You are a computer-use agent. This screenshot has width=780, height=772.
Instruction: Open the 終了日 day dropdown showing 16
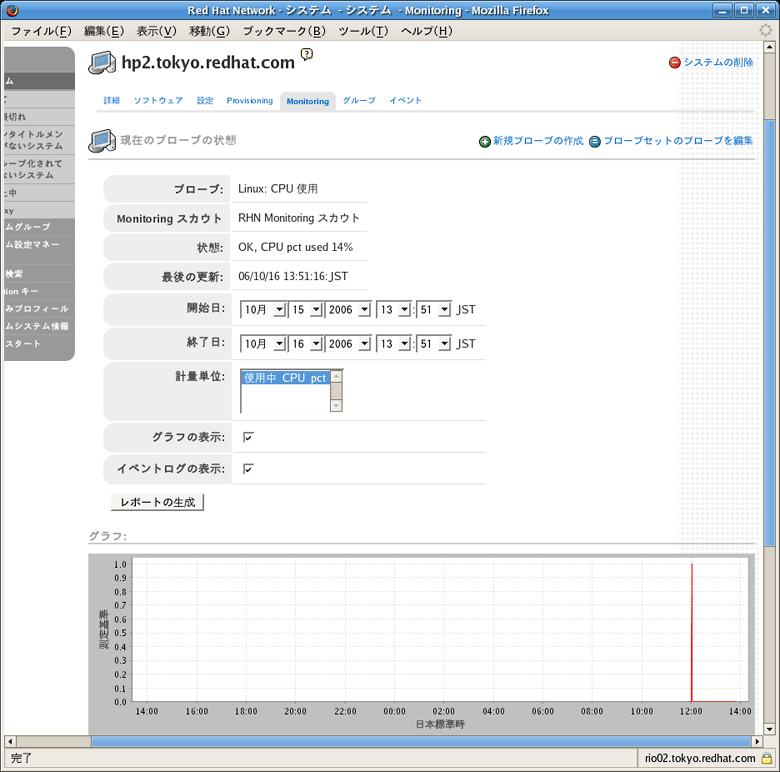305,344
